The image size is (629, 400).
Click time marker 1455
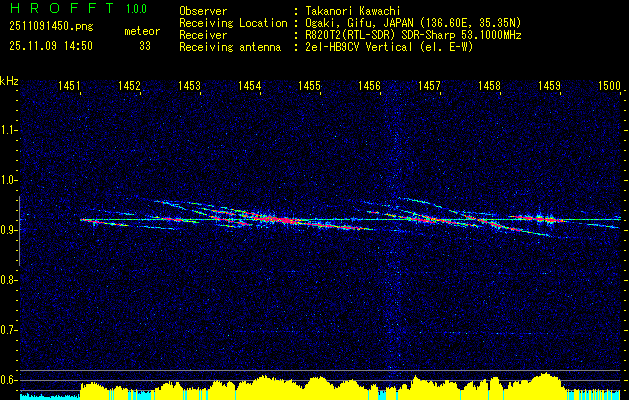310,85
